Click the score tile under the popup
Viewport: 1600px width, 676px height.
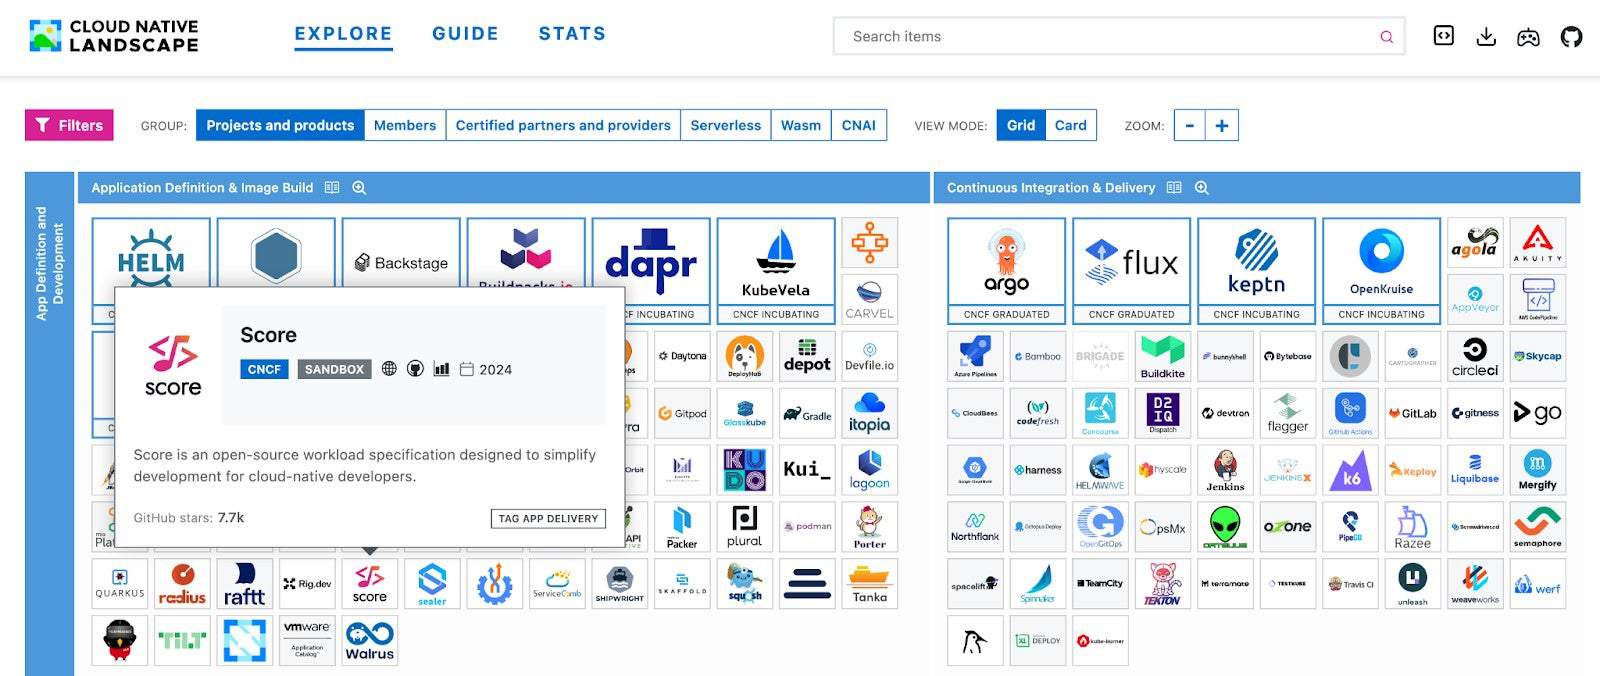370,584
